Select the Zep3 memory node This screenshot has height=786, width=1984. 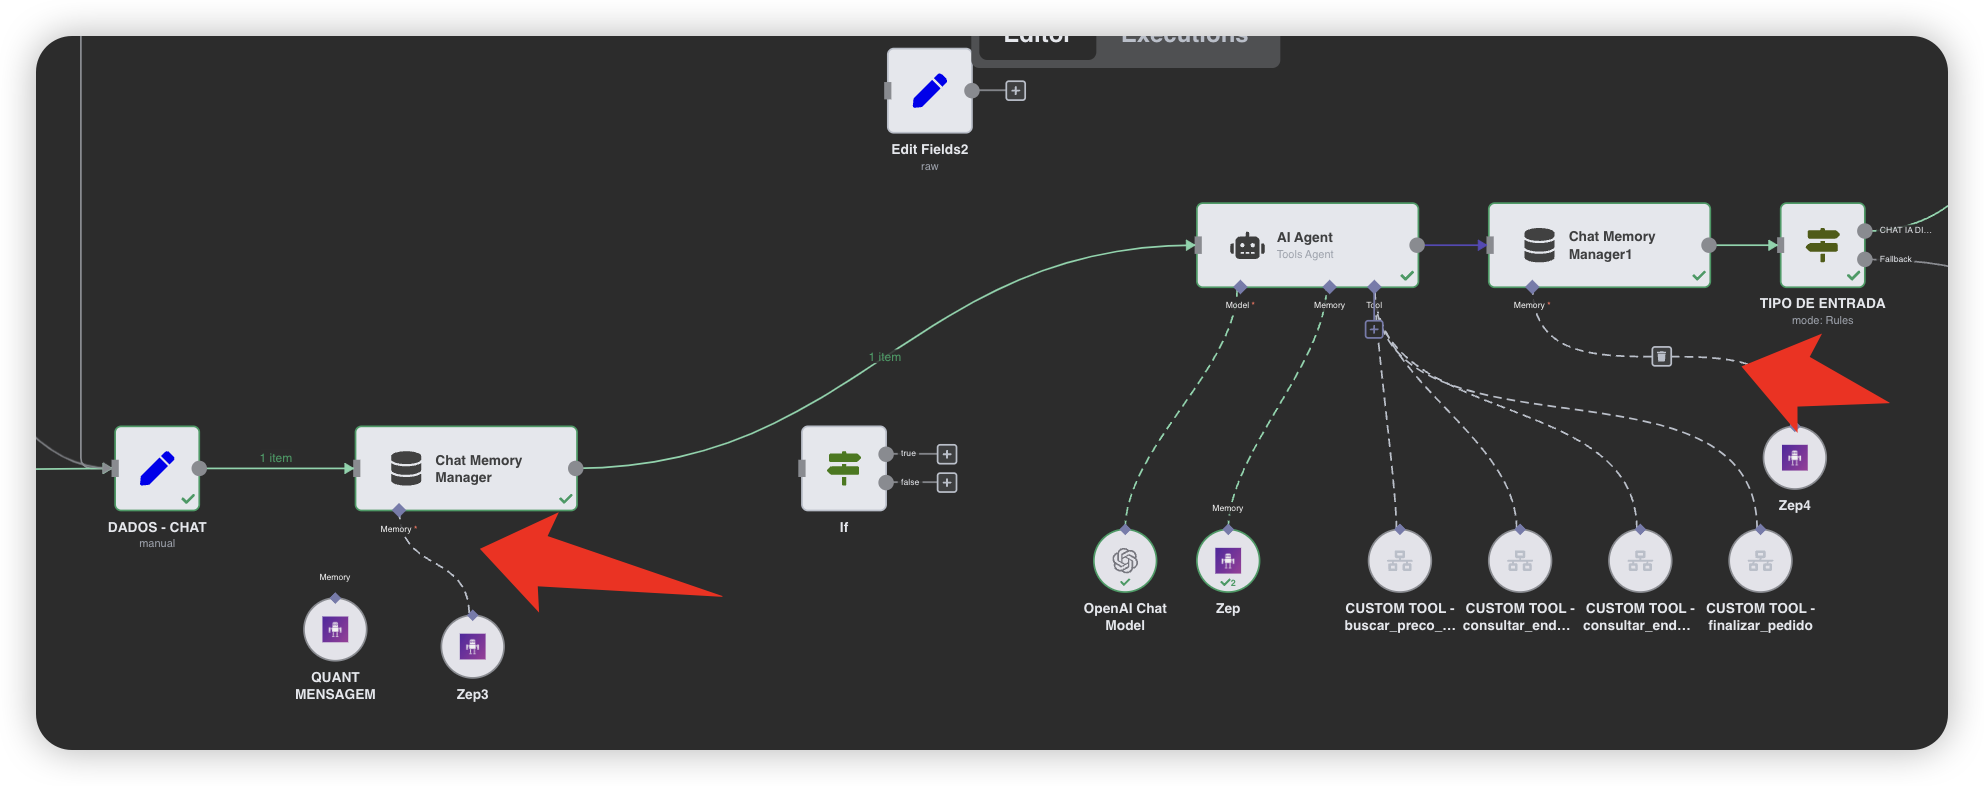click(472, 647)
